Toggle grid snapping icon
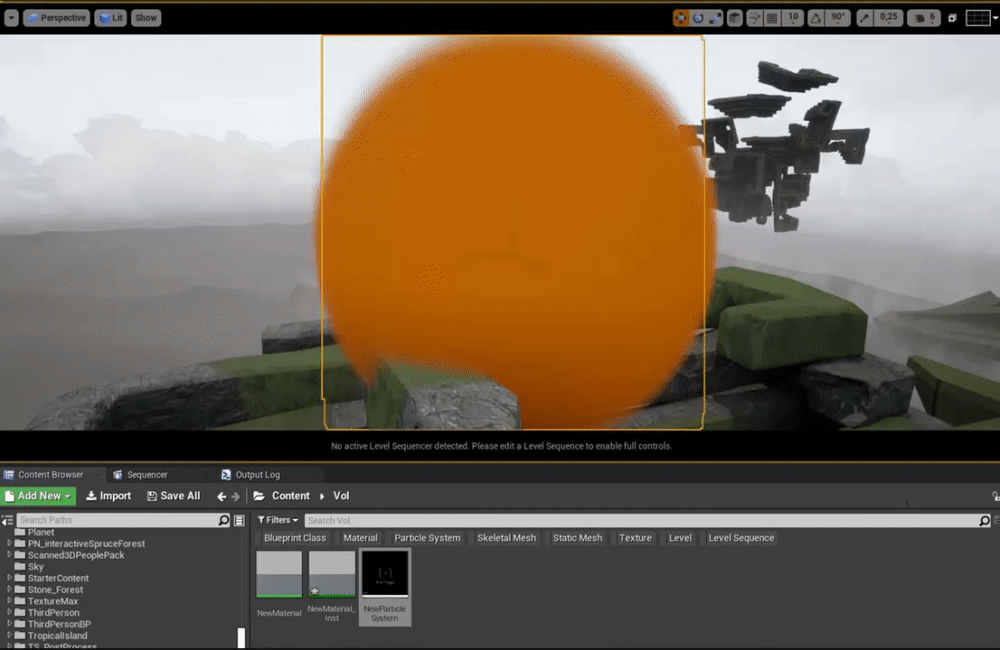Viewport: 1000px width, 650px height. 772,18
